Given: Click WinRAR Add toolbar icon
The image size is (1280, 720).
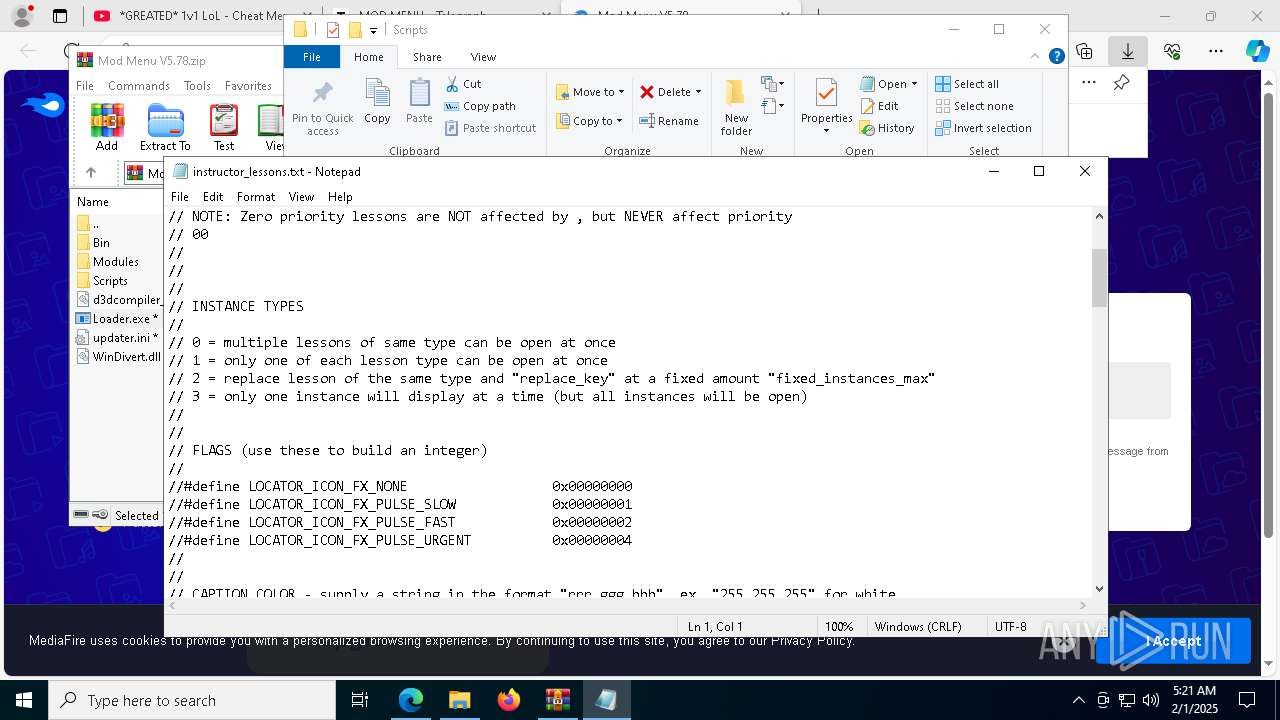Looking at the screenshot, I should click(x=107, y=127).
